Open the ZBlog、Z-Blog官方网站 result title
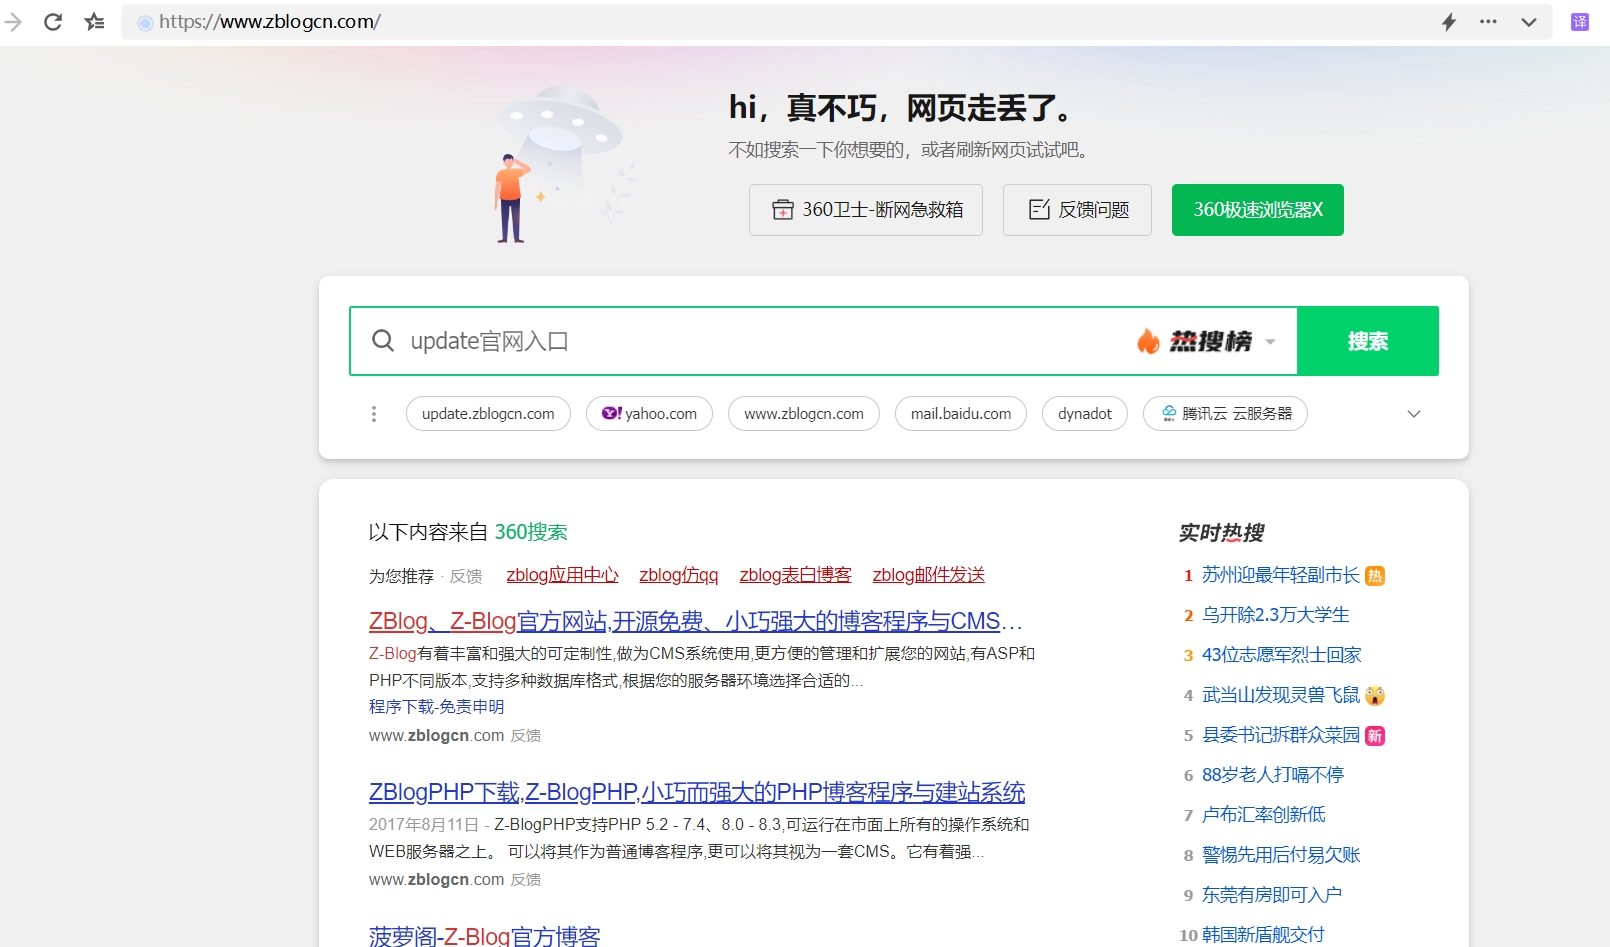 point(695,621)
